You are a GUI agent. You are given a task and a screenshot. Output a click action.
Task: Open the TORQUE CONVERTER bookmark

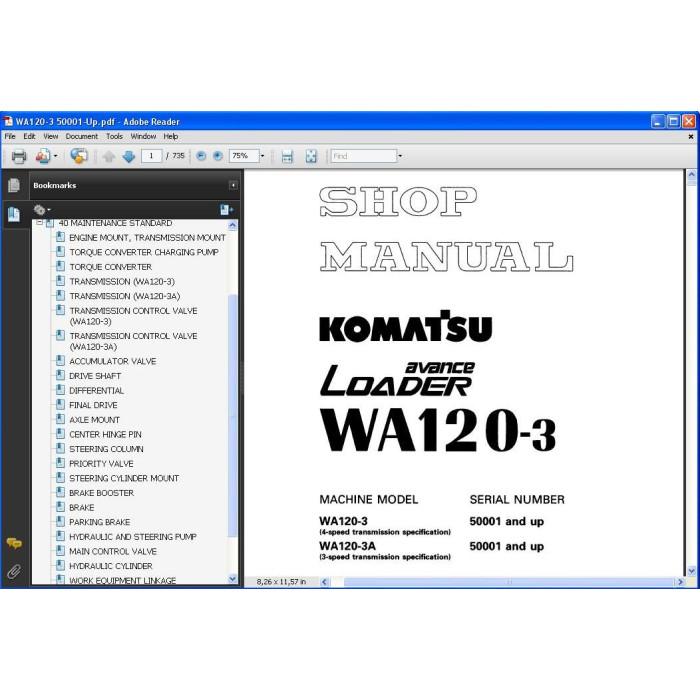[111, 267]
